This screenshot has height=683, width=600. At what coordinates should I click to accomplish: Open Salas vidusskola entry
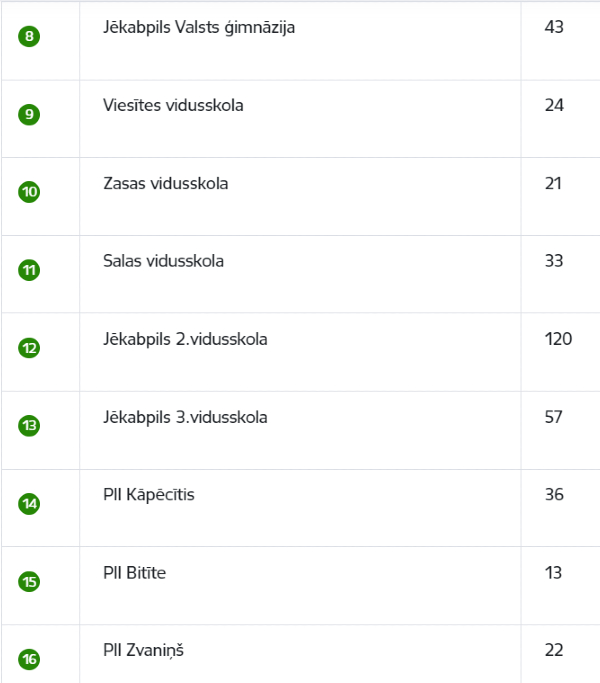coord(163,261)
